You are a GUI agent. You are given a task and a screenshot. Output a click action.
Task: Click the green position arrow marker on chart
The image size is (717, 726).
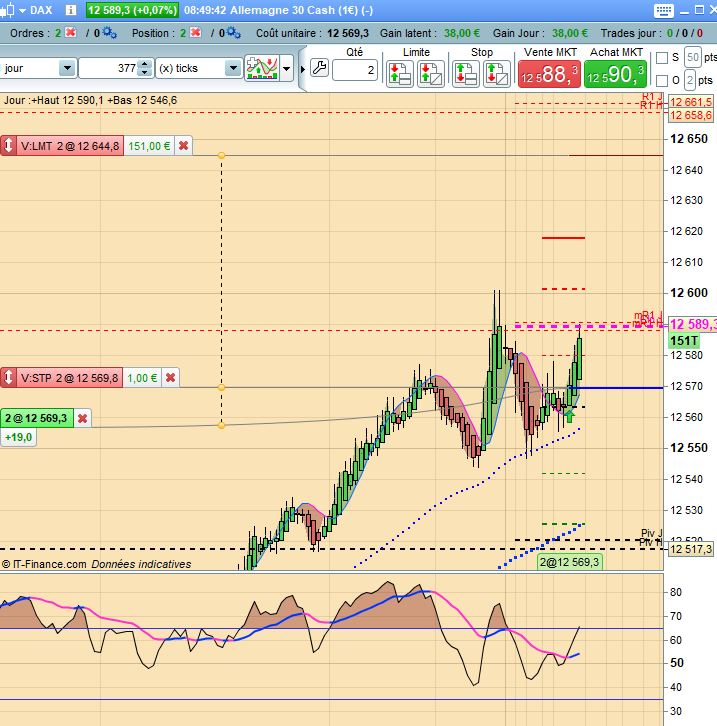pos(570,416)
